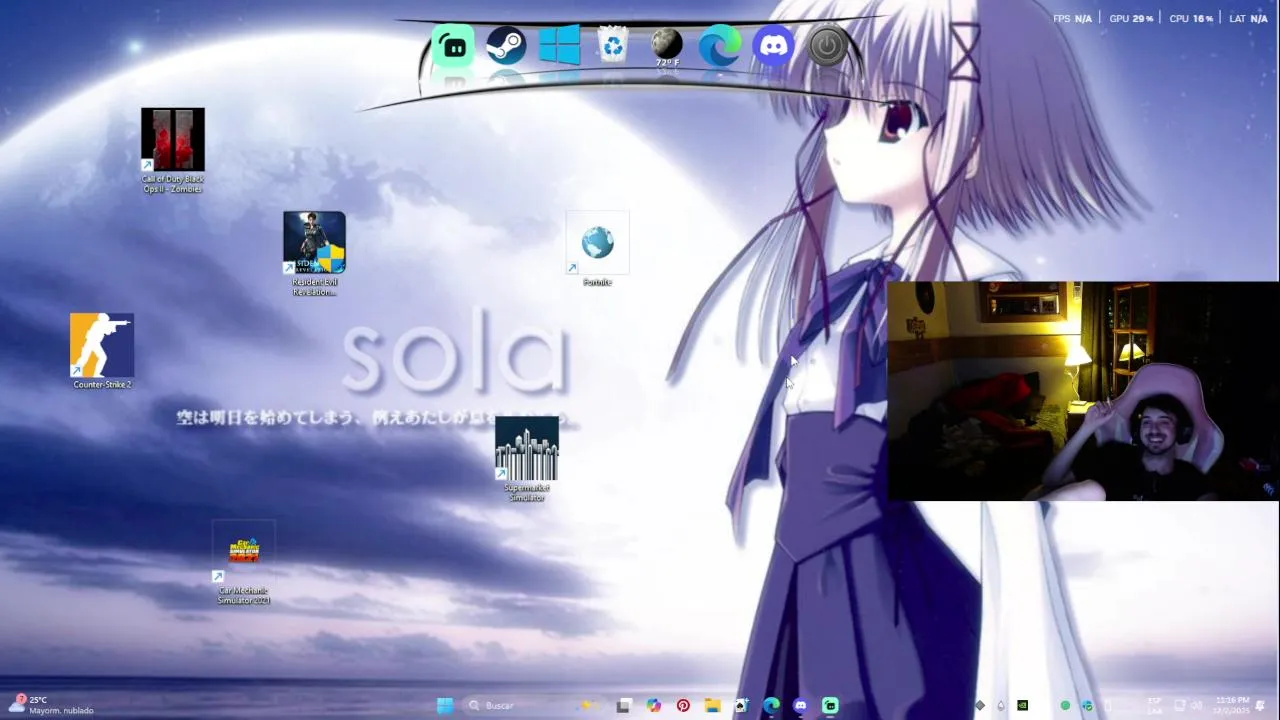Screen dimensions: 1280x720
Task: Click the Windows logo in the top dock
Action: [560, 46]
